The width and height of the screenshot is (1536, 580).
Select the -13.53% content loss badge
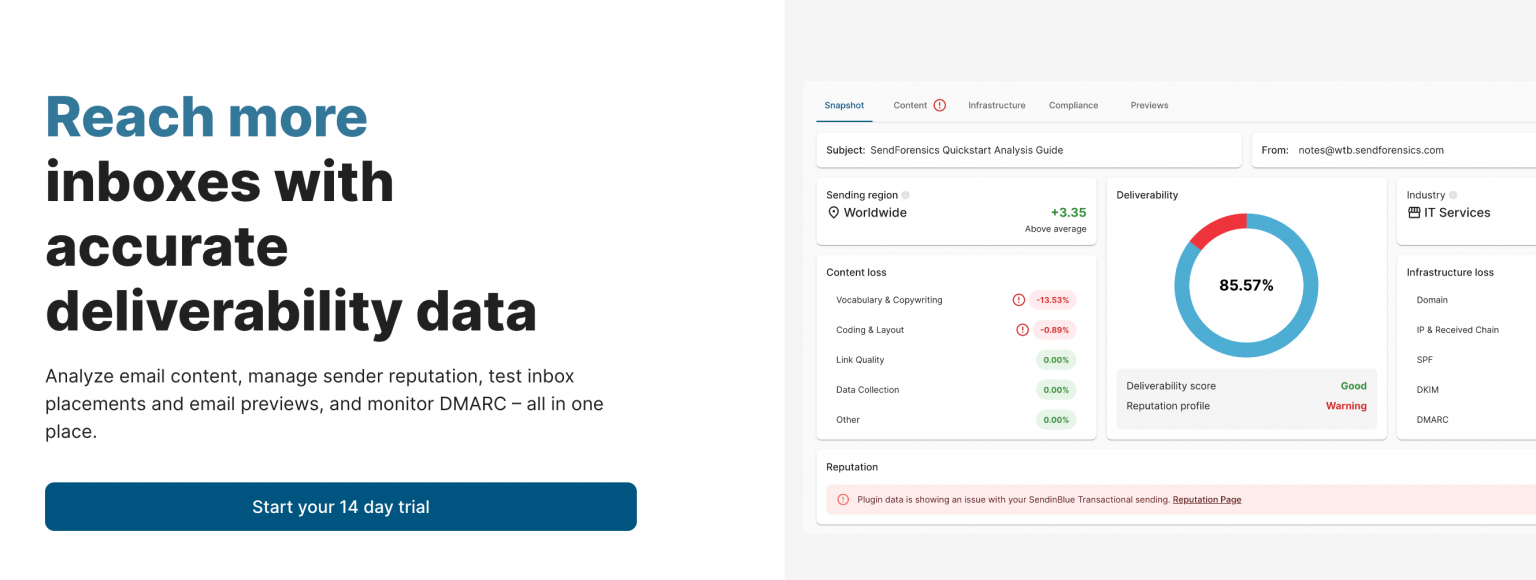1055,299
